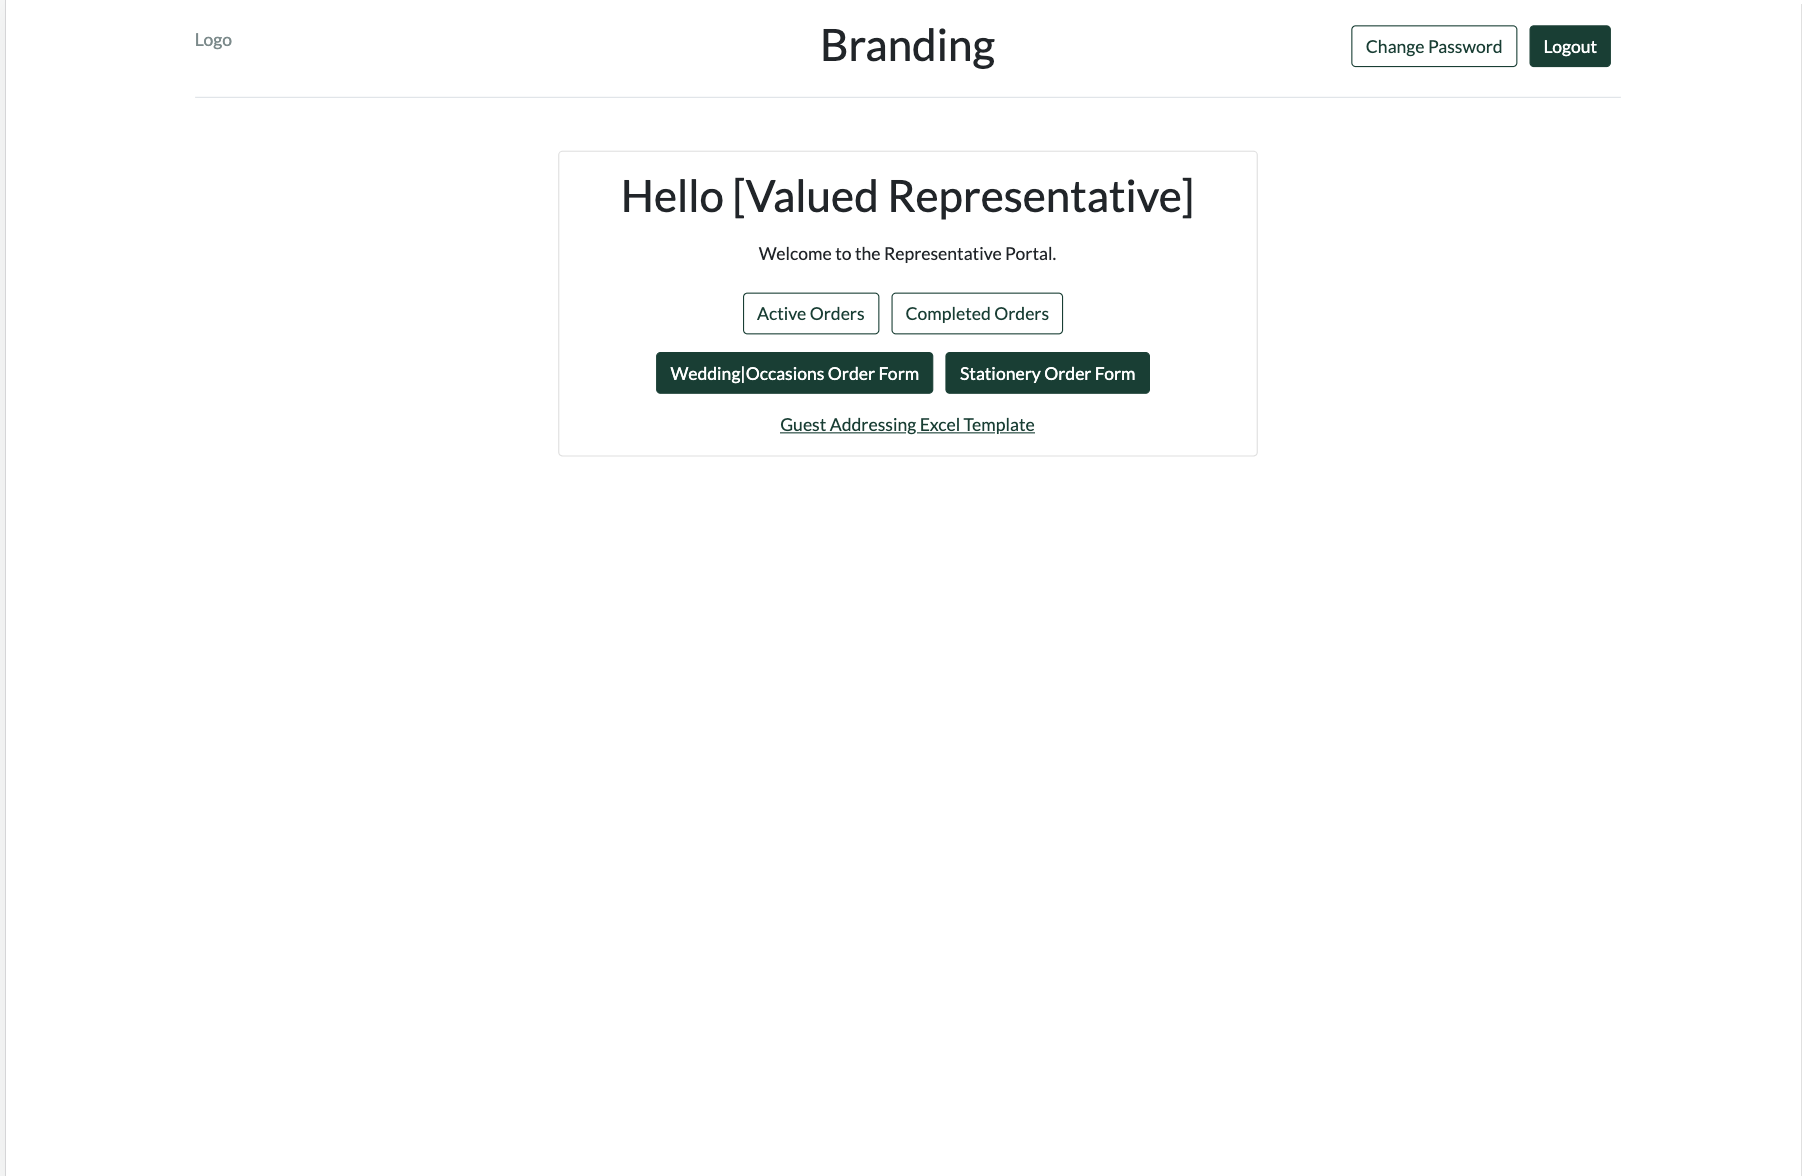Show orders that are completed
This screenshot has width=1802, height=1176.
[976, 314]
